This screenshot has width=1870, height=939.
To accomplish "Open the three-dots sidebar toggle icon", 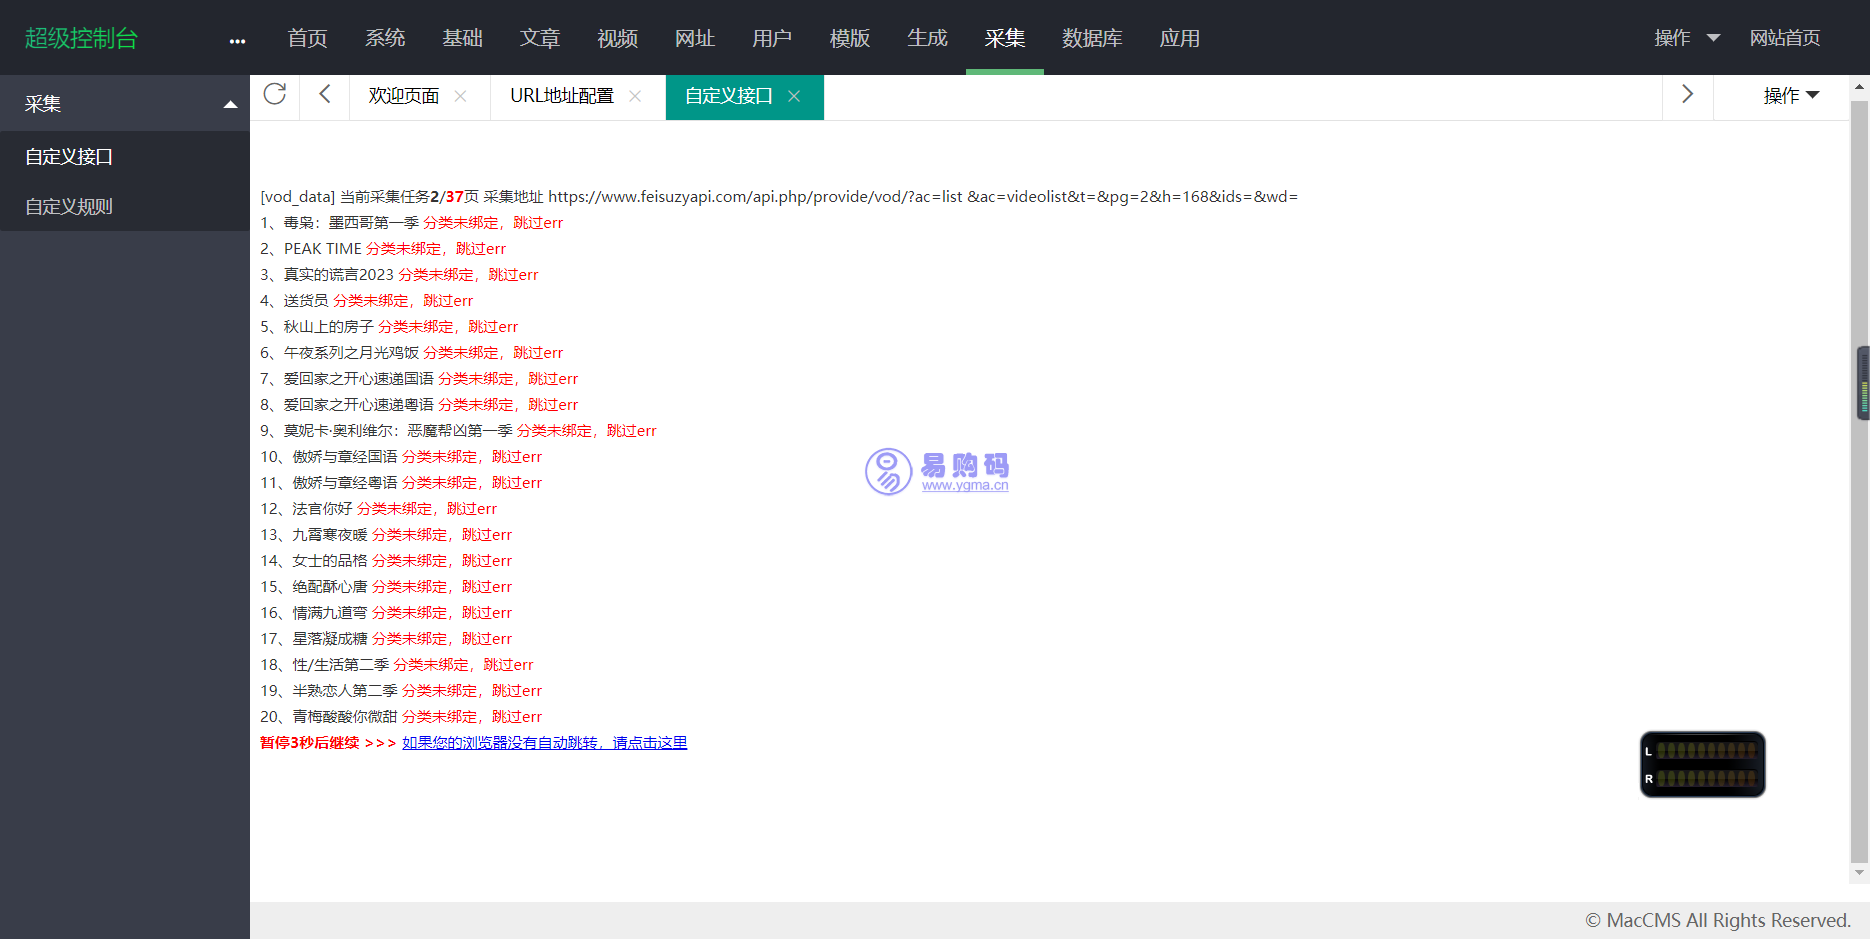I will point(237,40).
